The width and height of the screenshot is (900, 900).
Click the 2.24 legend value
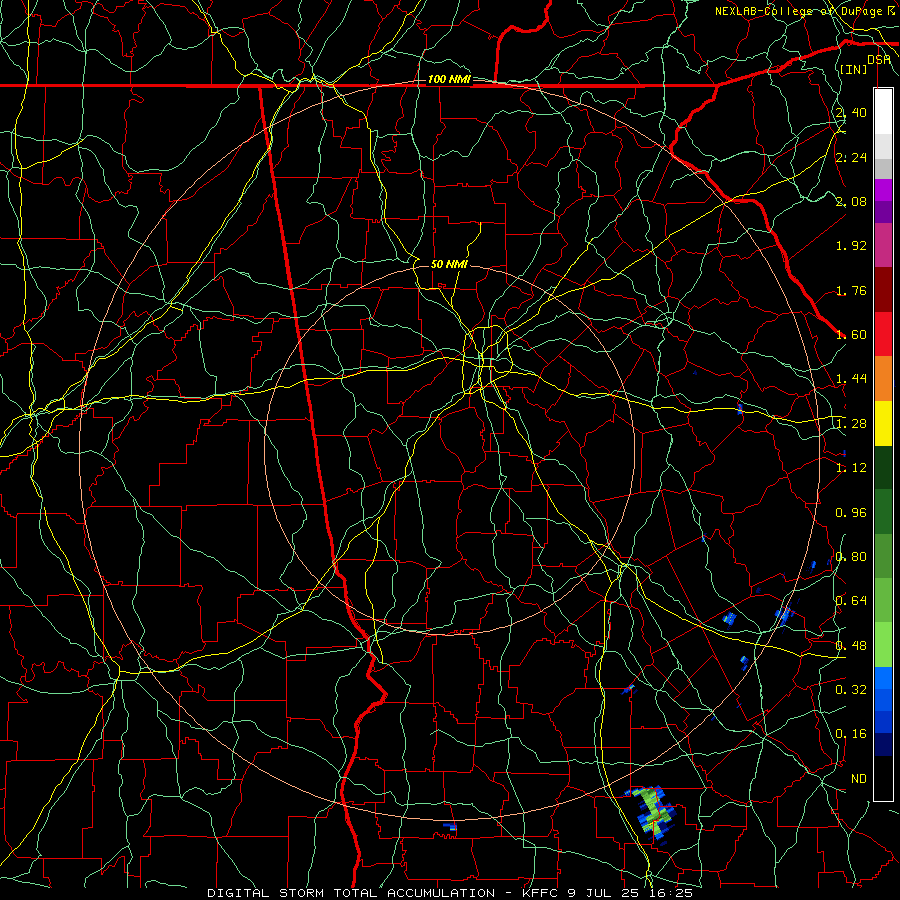851,157
